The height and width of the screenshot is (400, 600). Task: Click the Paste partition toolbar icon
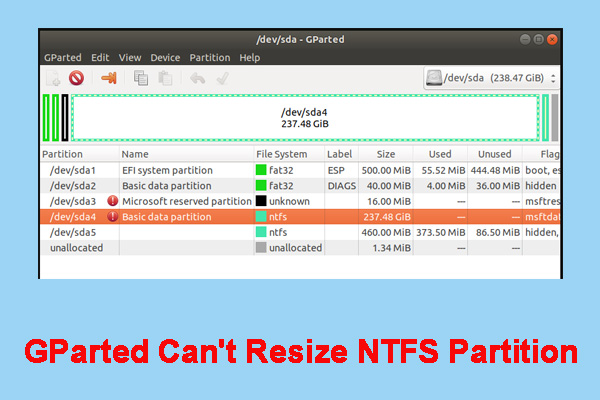tap(165, 78)
